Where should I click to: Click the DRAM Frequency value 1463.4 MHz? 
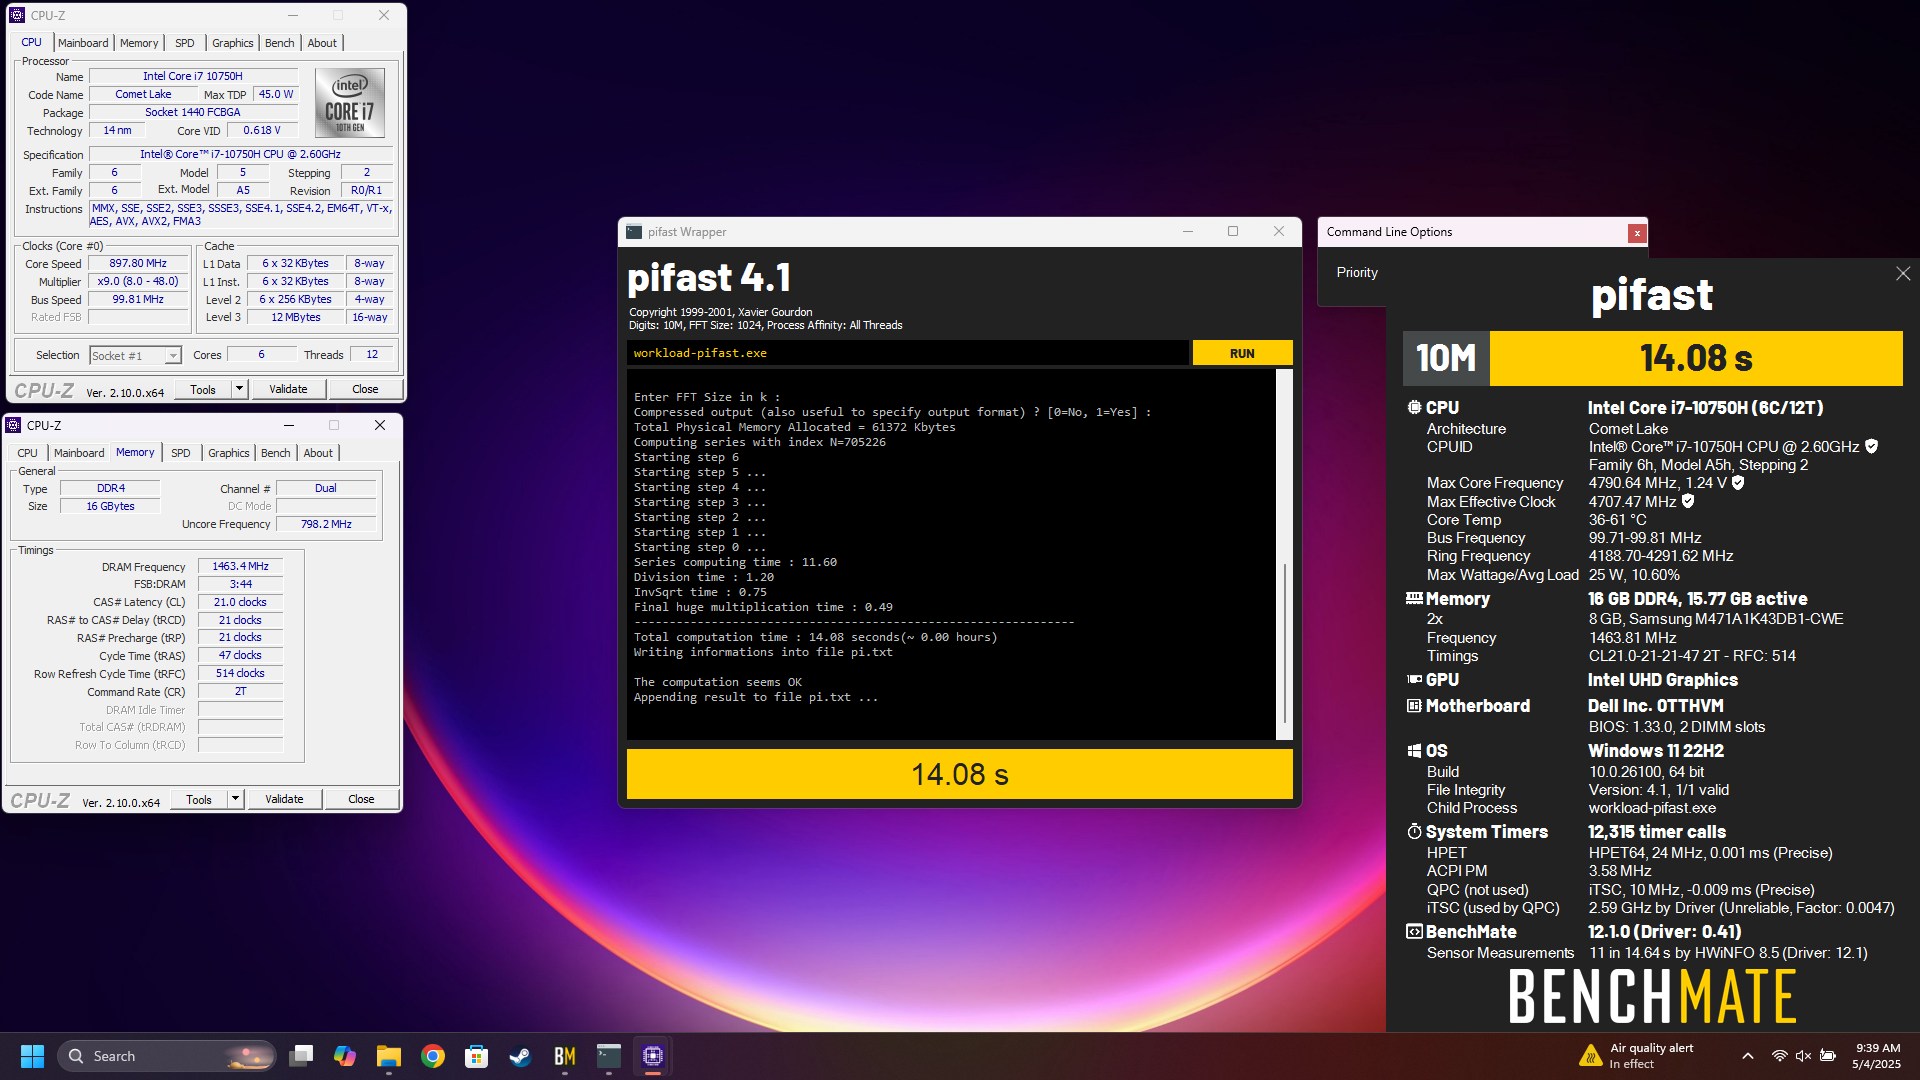click(241, 566)
